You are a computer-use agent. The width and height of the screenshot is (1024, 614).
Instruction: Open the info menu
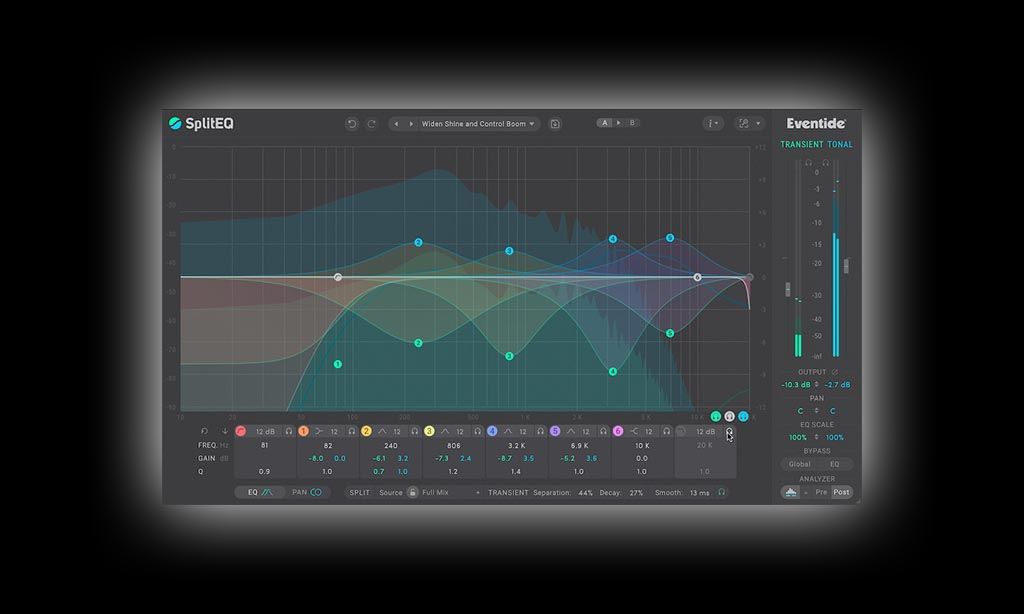tap(713, 123)
